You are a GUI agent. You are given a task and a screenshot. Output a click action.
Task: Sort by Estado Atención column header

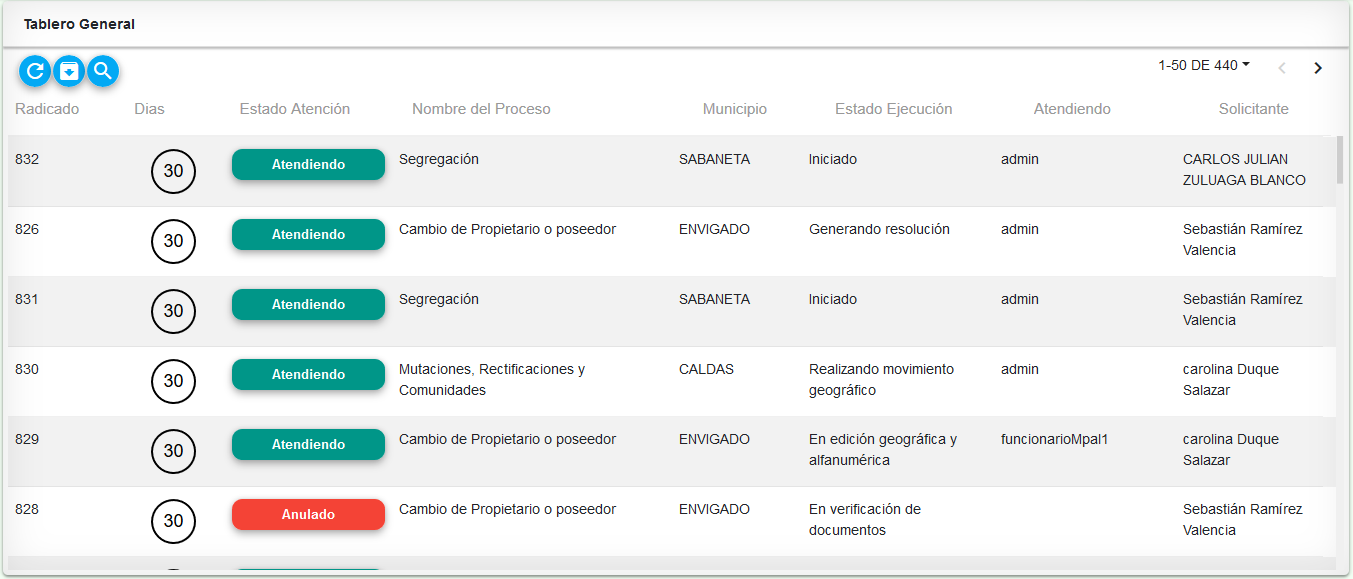(295, 109)
